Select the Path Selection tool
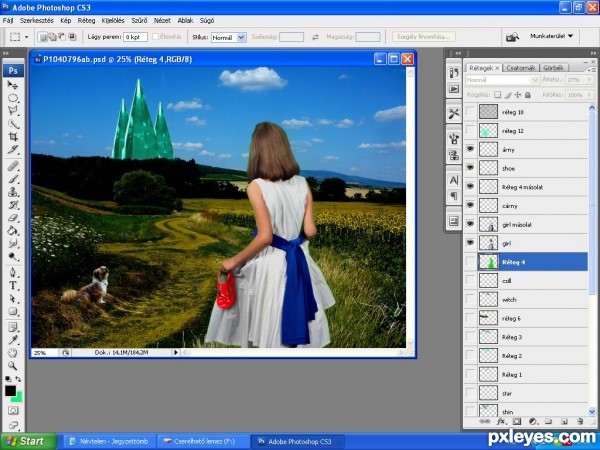The image size is (600, 450). (x=13, y=298)
